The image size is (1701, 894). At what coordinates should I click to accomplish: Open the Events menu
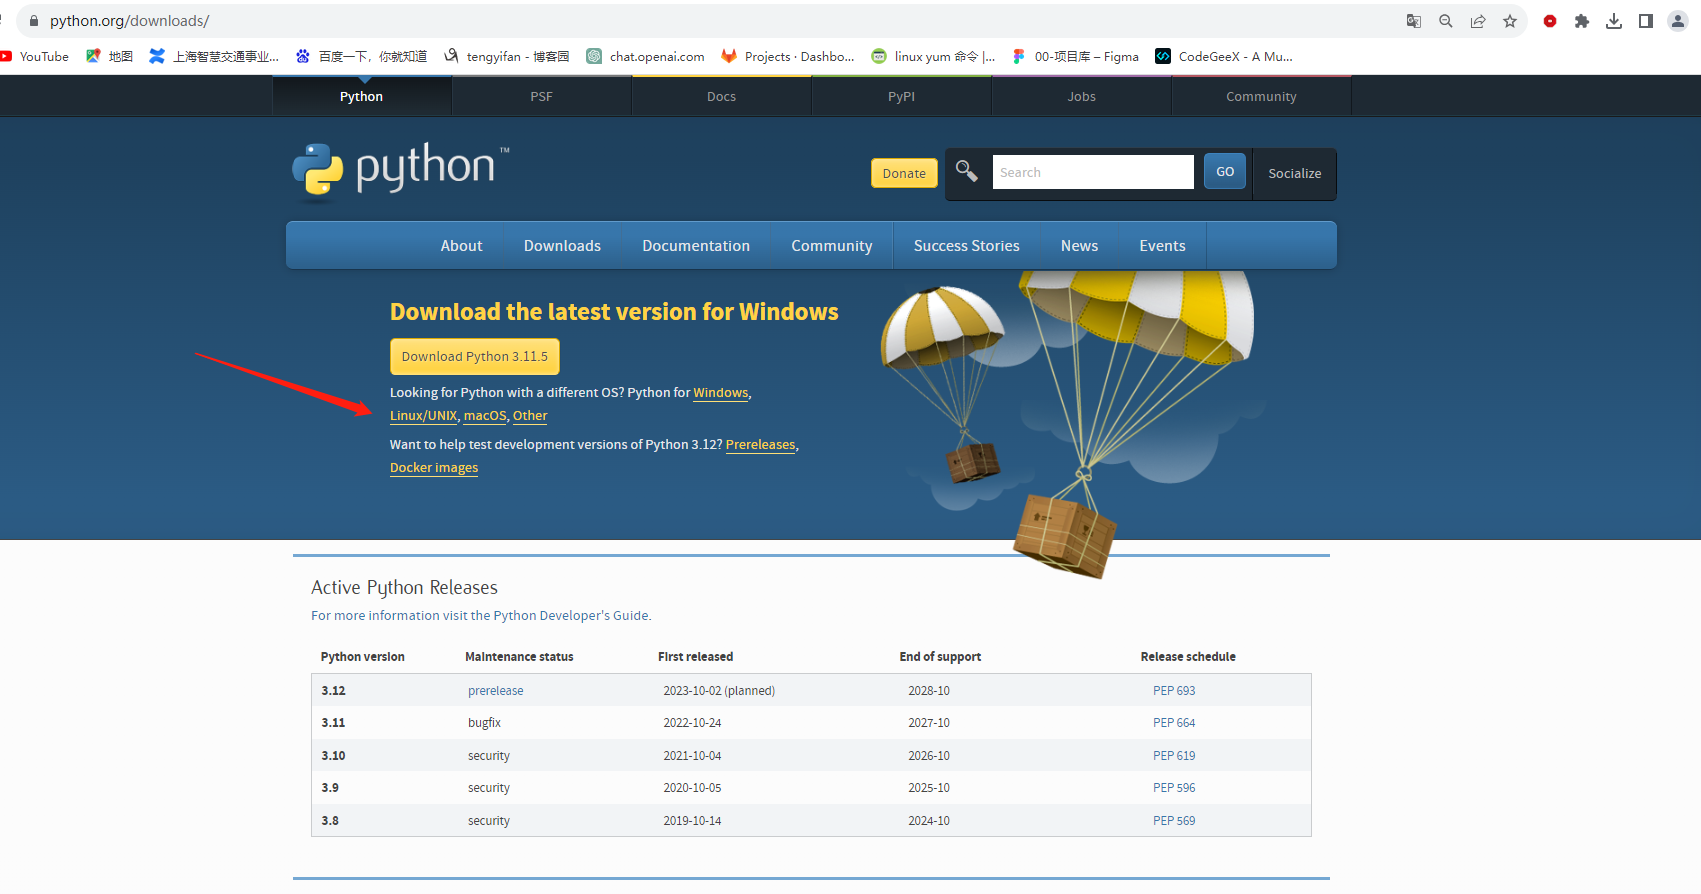click(x=1162, y=246)
